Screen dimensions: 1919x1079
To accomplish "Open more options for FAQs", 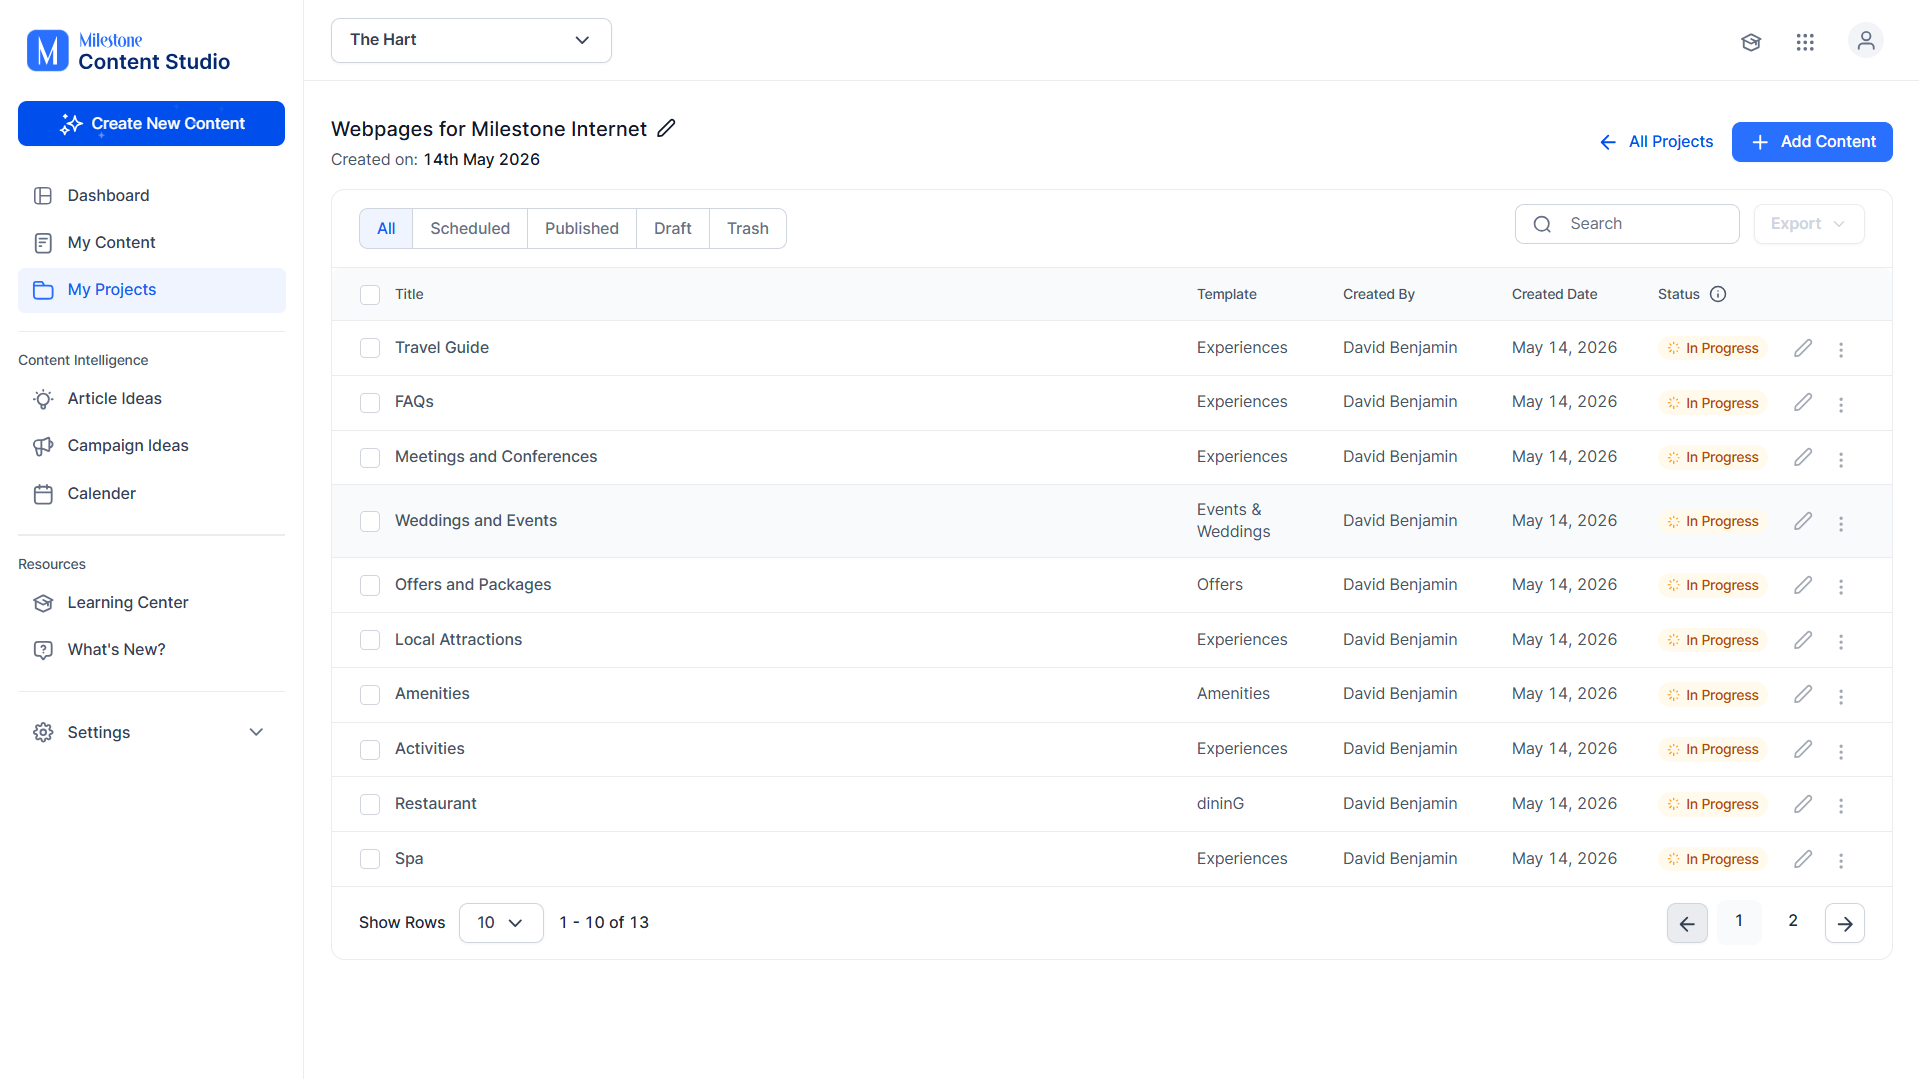I will pyautogui.click(x=1841, y=404).
